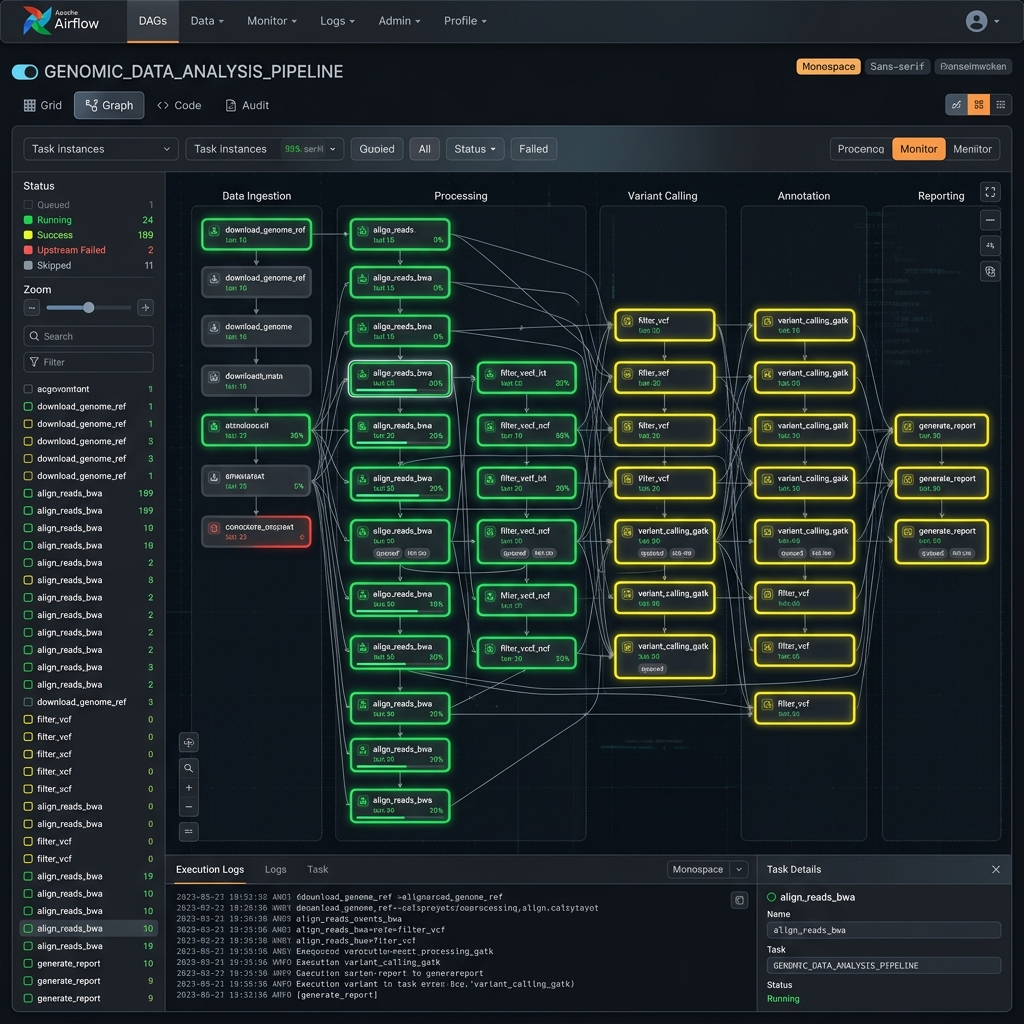Click the Code view tab
The image size is (1024, 1024).
[x=179, y=105]
